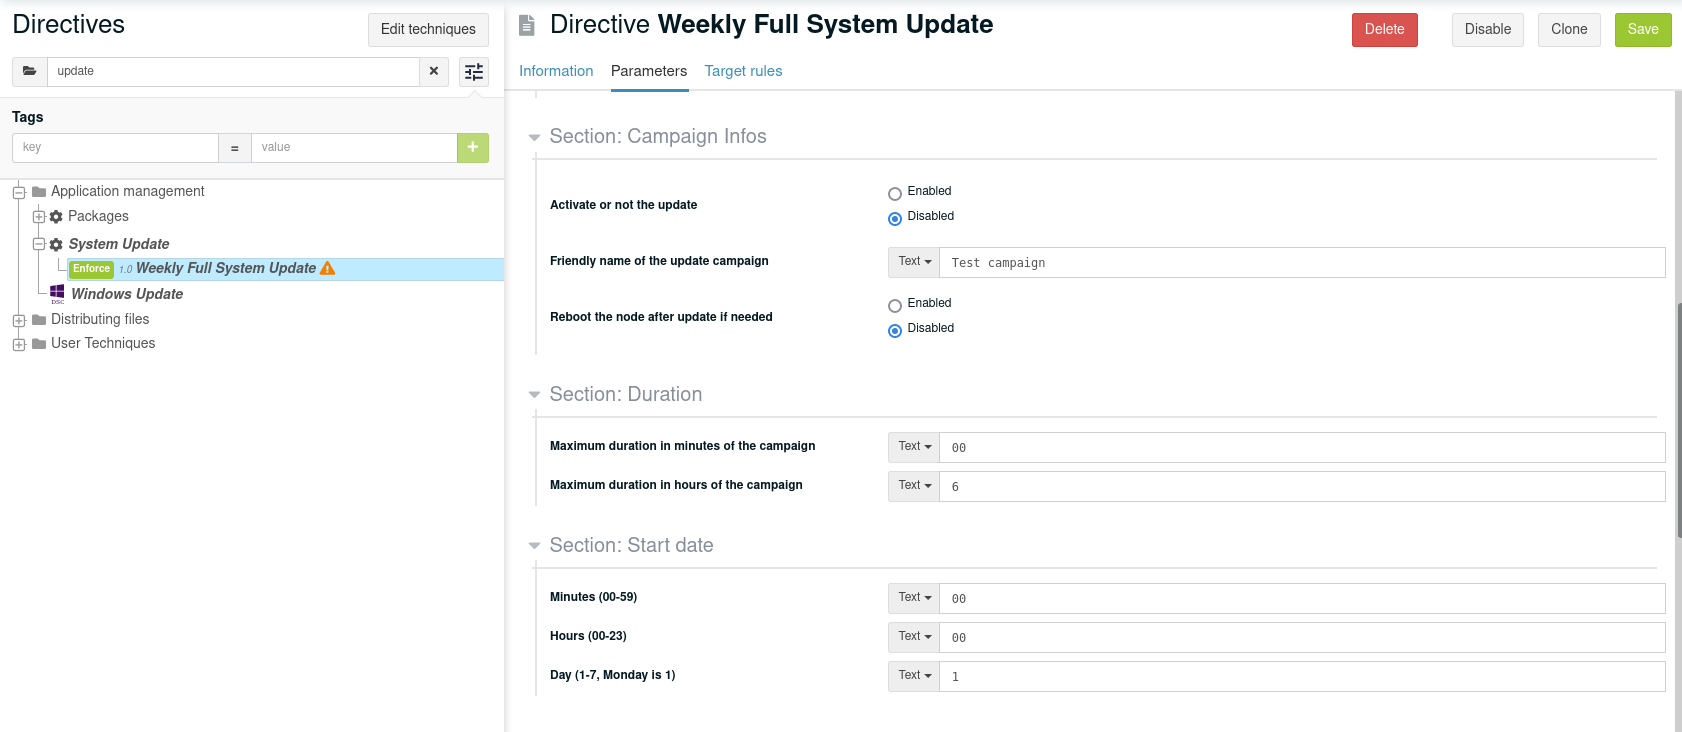Open the Text dropdown for Friendly name field
This screenshot has height=732, width=1682.
point(914,262)
